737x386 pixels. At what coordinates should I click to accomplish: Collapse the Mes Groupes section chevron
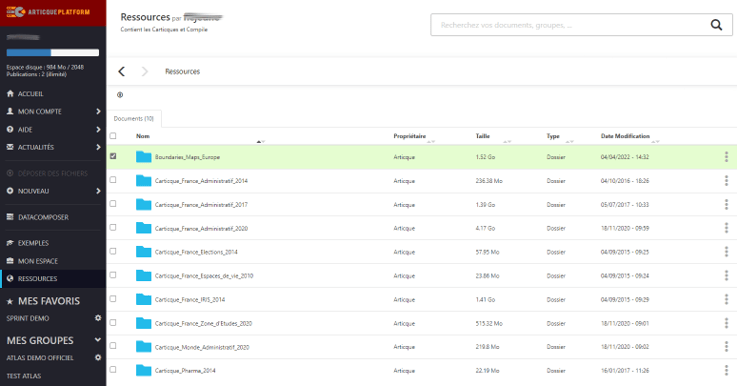(x=98, y=339)
